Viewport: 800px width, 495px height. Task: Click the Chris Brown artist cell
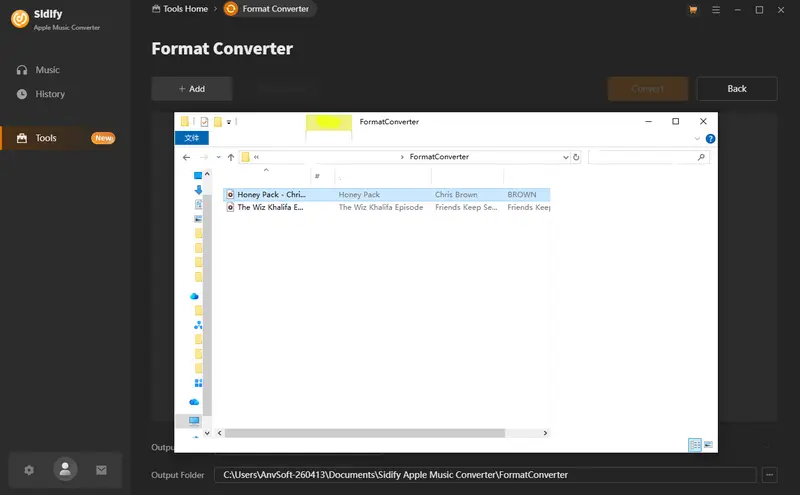click(456, 194)
